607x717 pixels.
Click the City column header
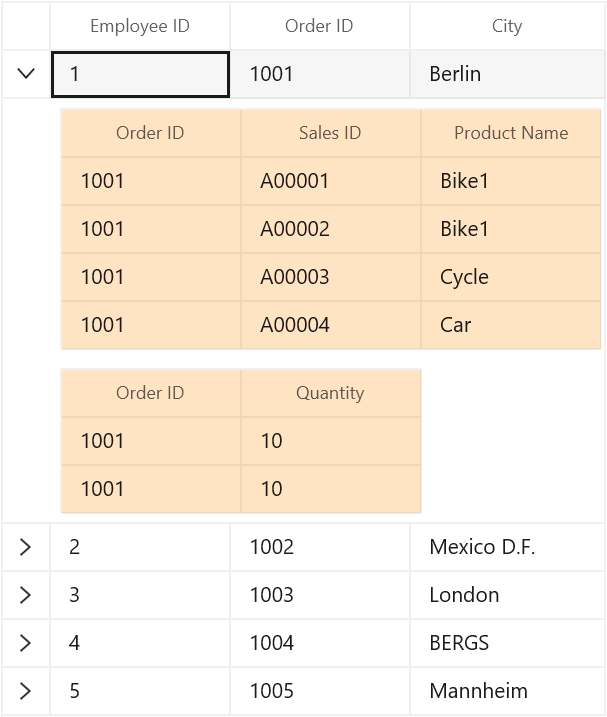[x=507, y=26]
